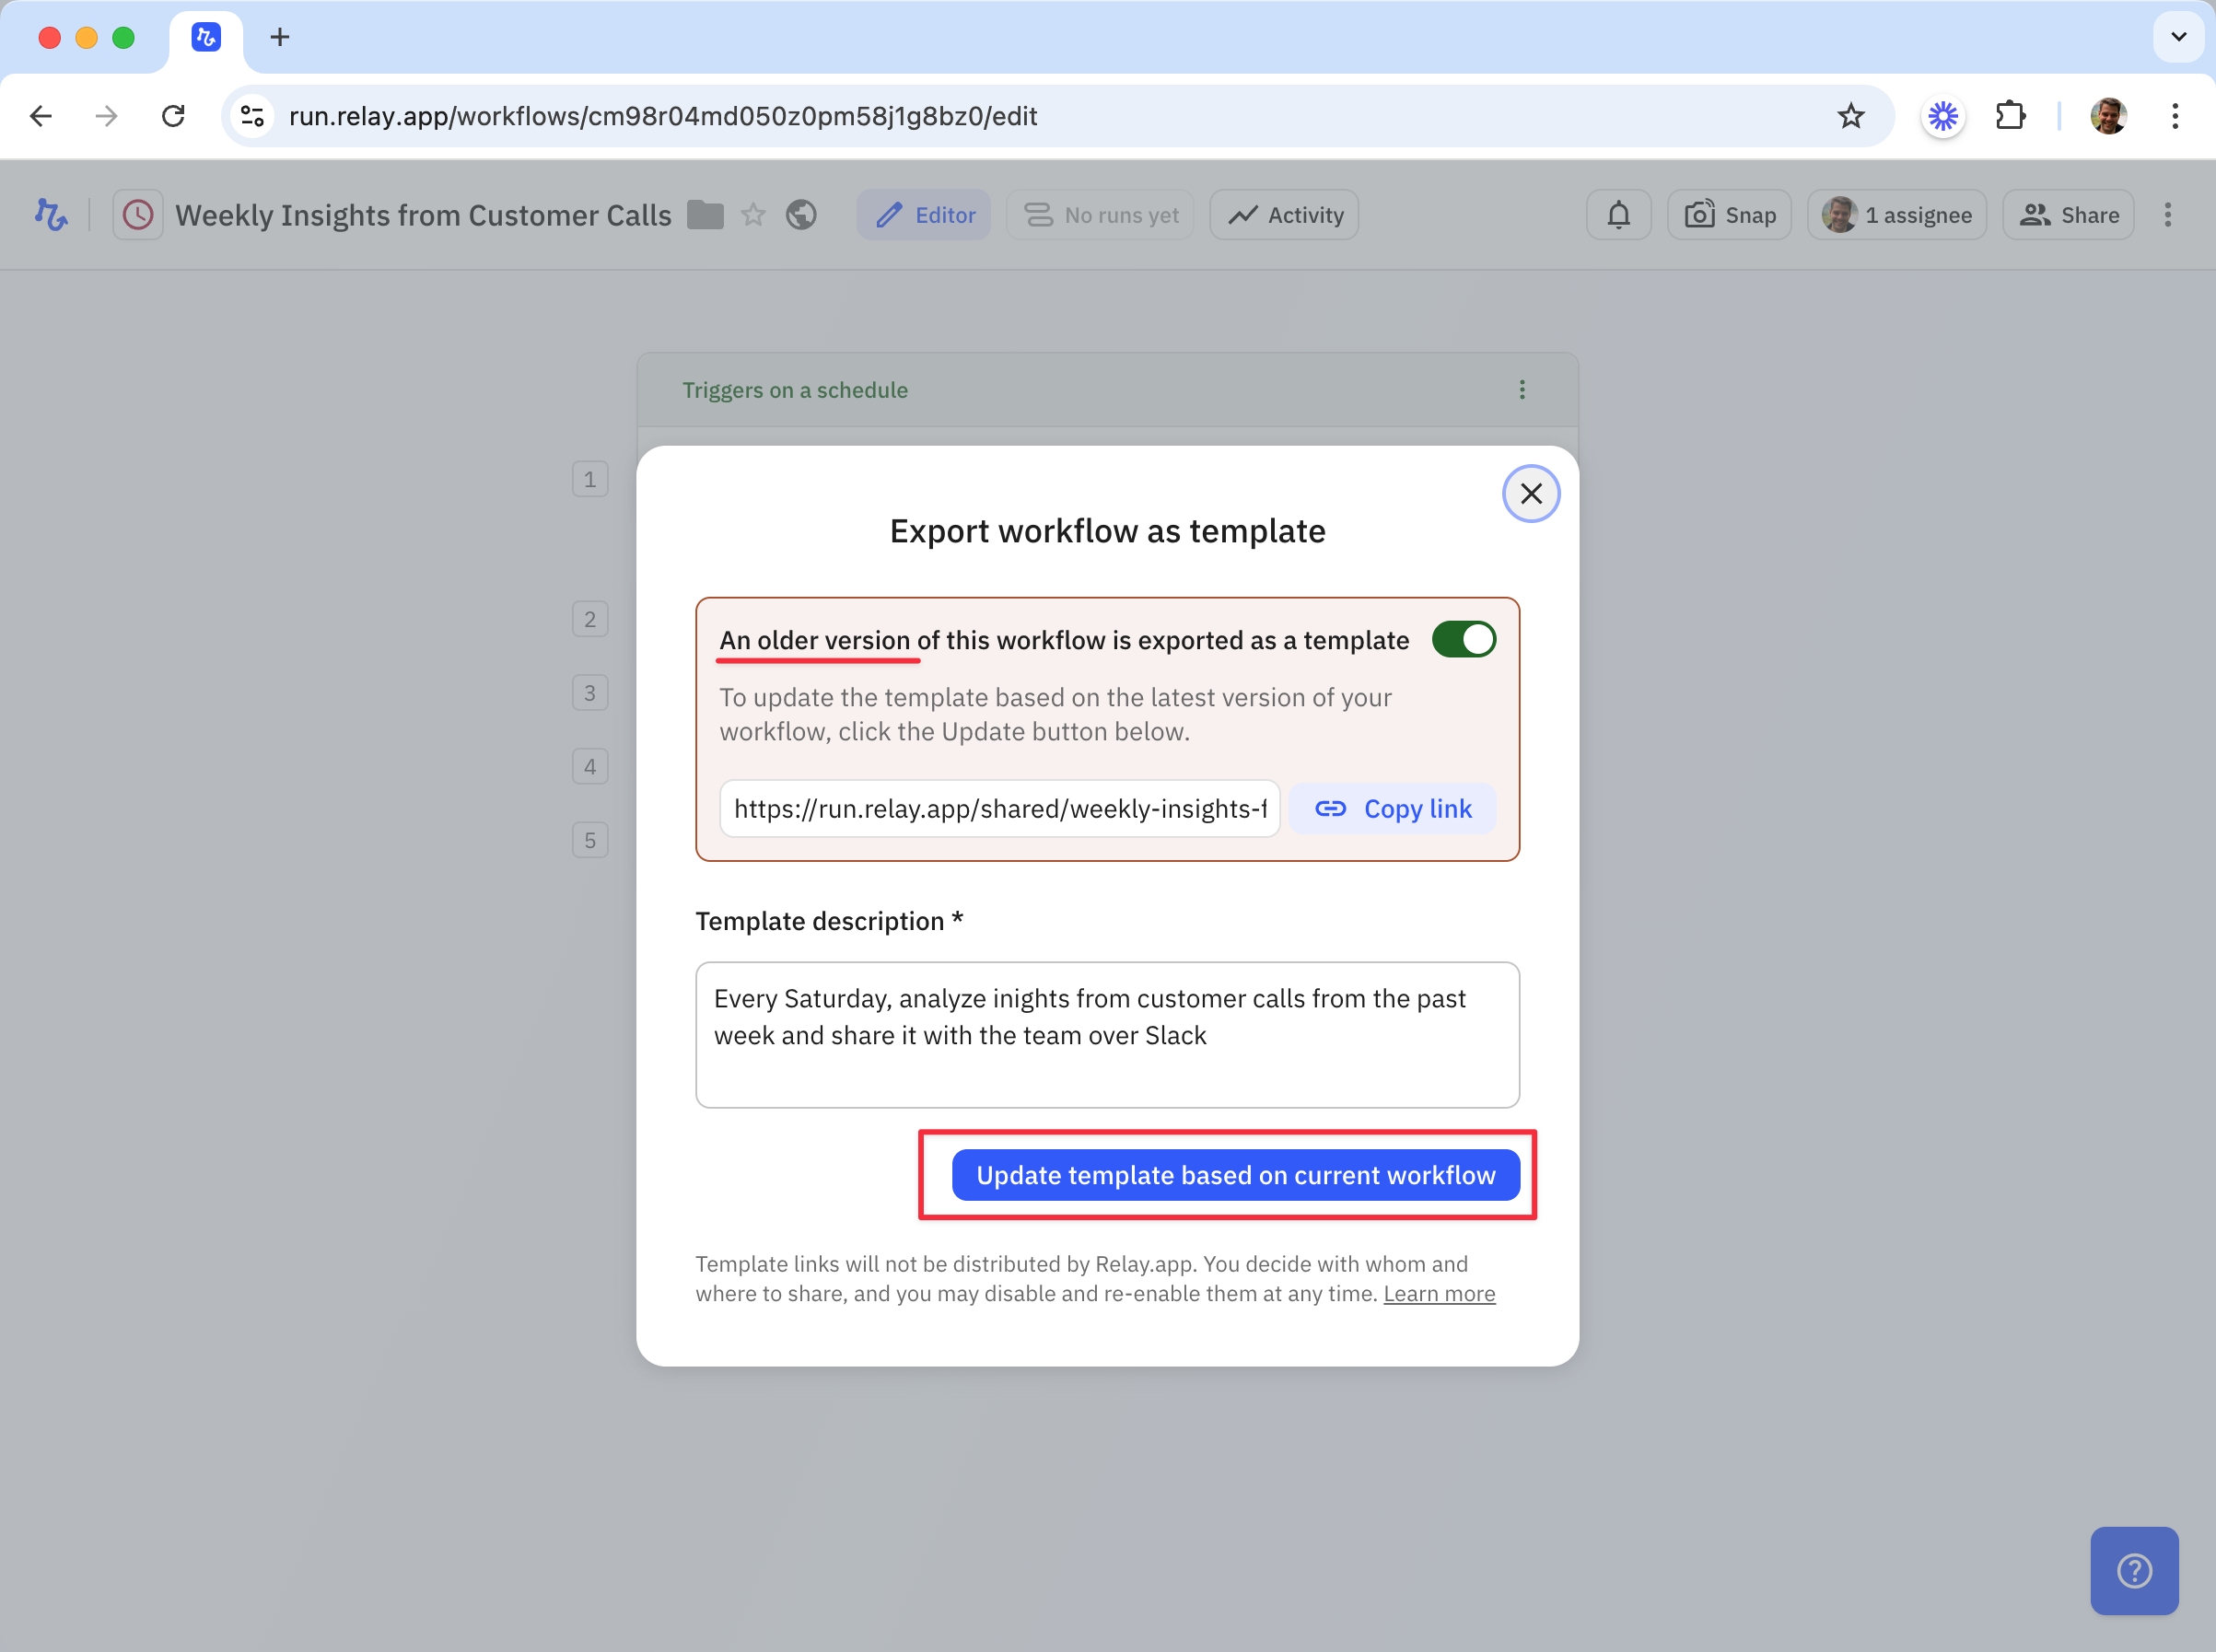Open the help question mark widget
Screen dimensions: 2216x1652
click(2133, 1570)
